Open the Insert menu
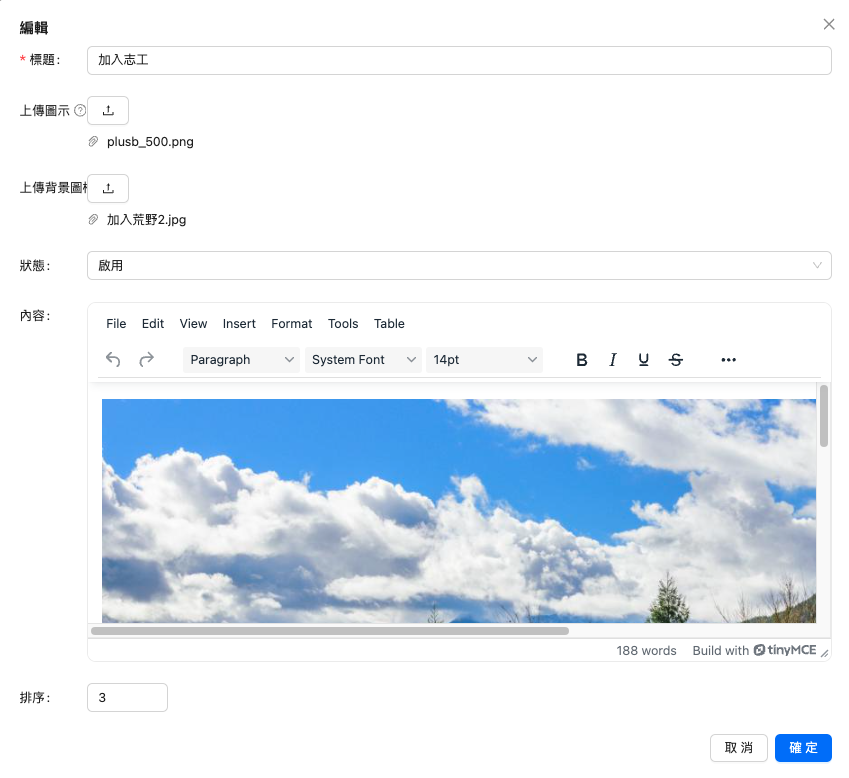This screenshot has height=778, width=849. 239,324
